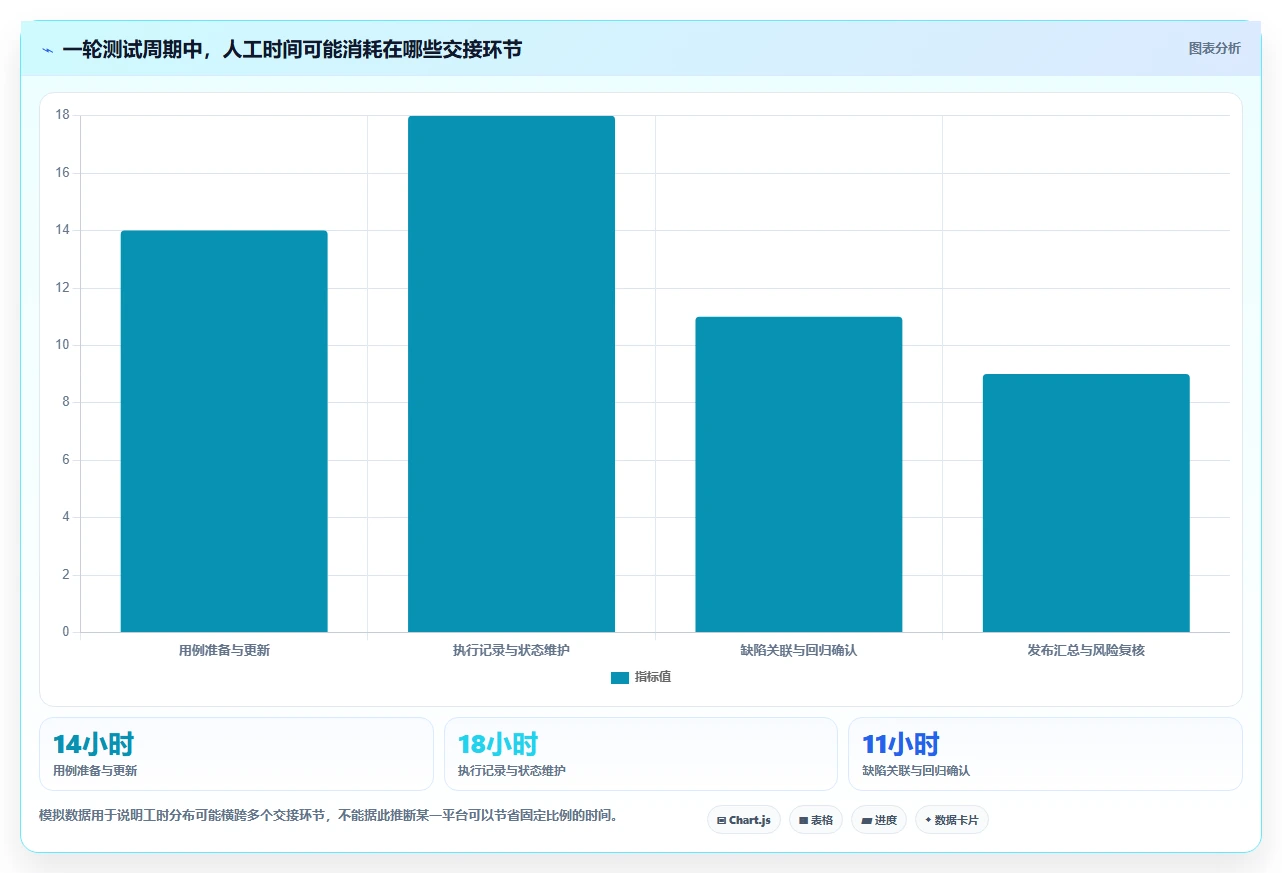The image size is (1282, 873).
Task: Click the chart title about 交接环节
Action: click(x=292, y=49)
